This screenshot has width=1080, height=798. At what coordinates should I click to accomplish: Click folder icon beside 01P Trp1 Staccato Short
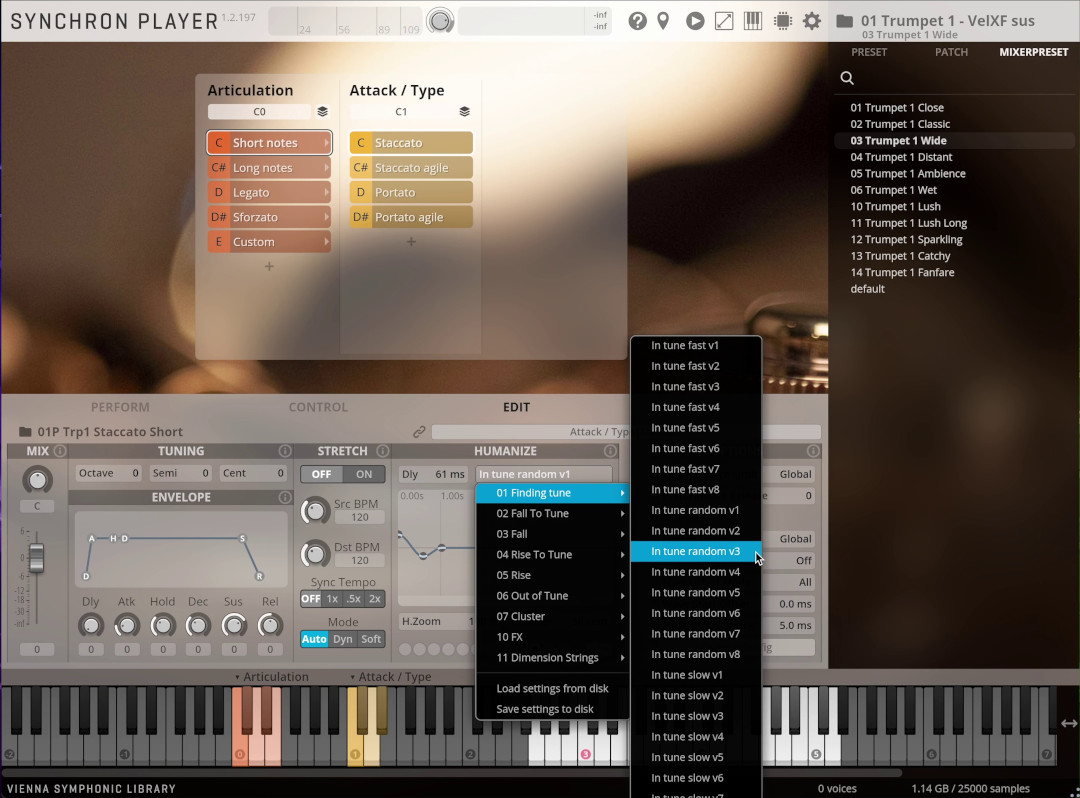tap(25, 432)
